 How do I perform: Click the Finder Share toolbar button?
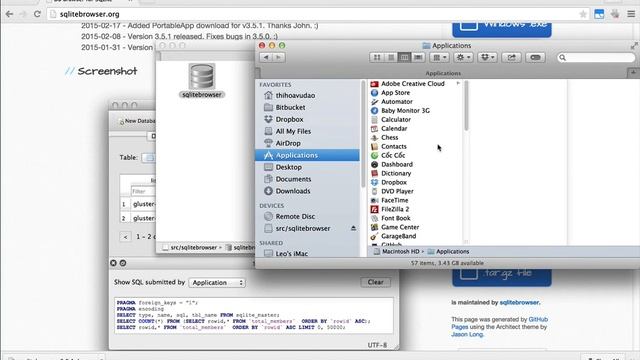511,58
